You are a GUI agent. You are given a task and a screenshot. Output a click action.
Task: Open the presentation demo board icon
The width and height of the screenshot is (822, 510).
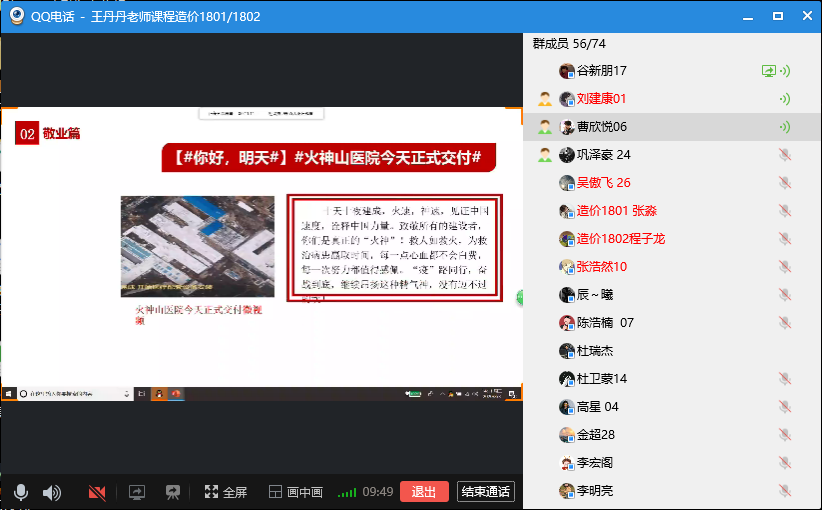[x=172, y=492]
